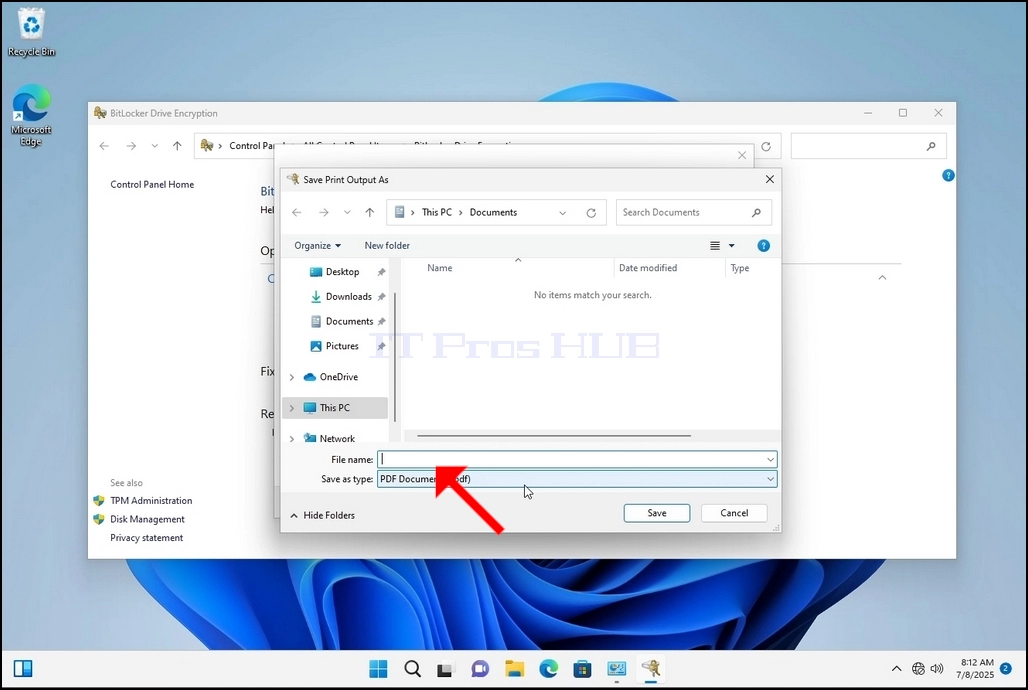Select Desktop in navigation pane
Image resolution: width=1028 pixels, height=690 pixels.
pos(342,272)
